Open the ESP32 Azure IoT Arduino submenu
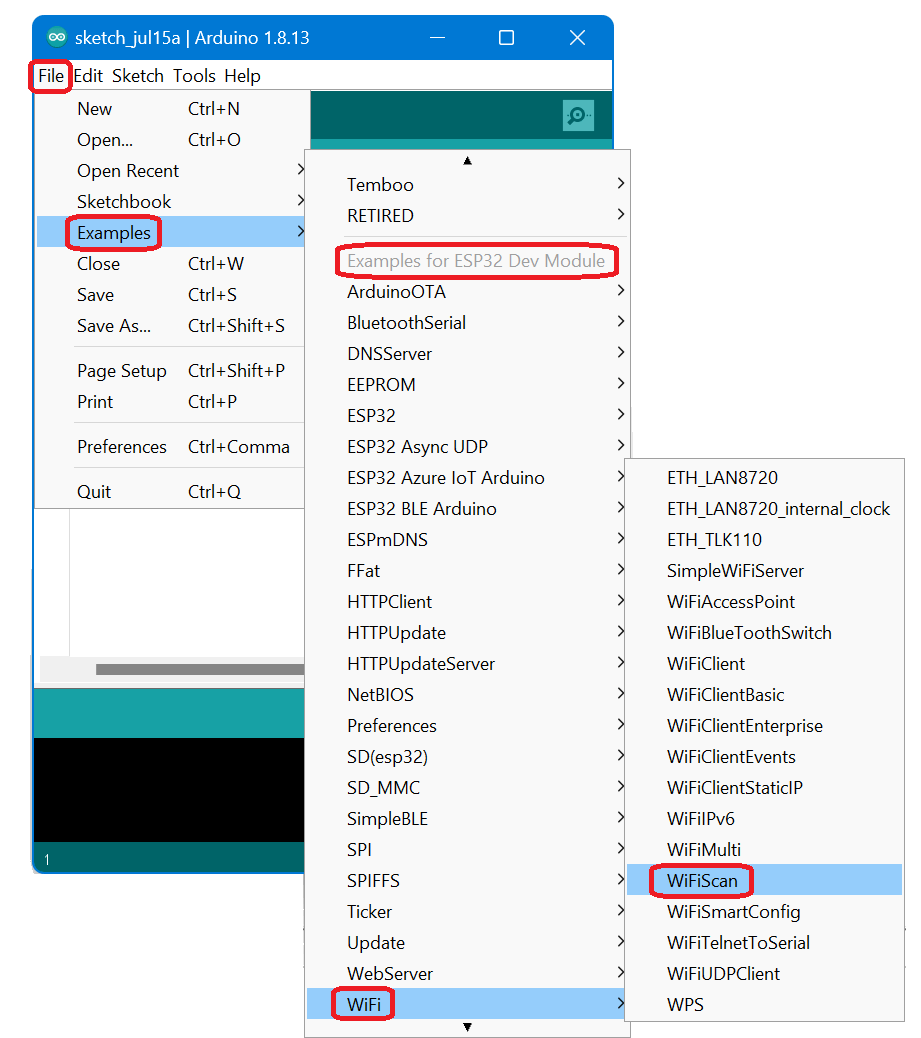Screen dimensions: 921x1038 (467, 478)
